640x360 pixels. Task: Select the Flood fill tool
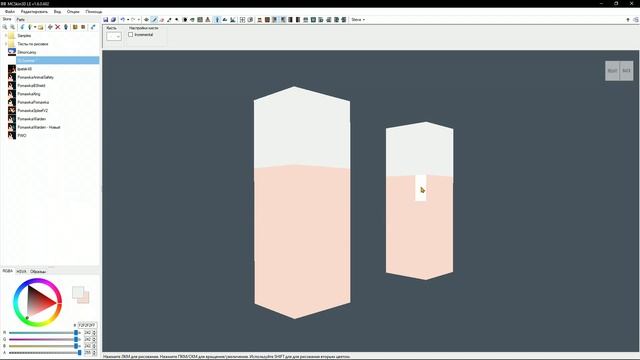pyautogui.click(x=192, y=20)
